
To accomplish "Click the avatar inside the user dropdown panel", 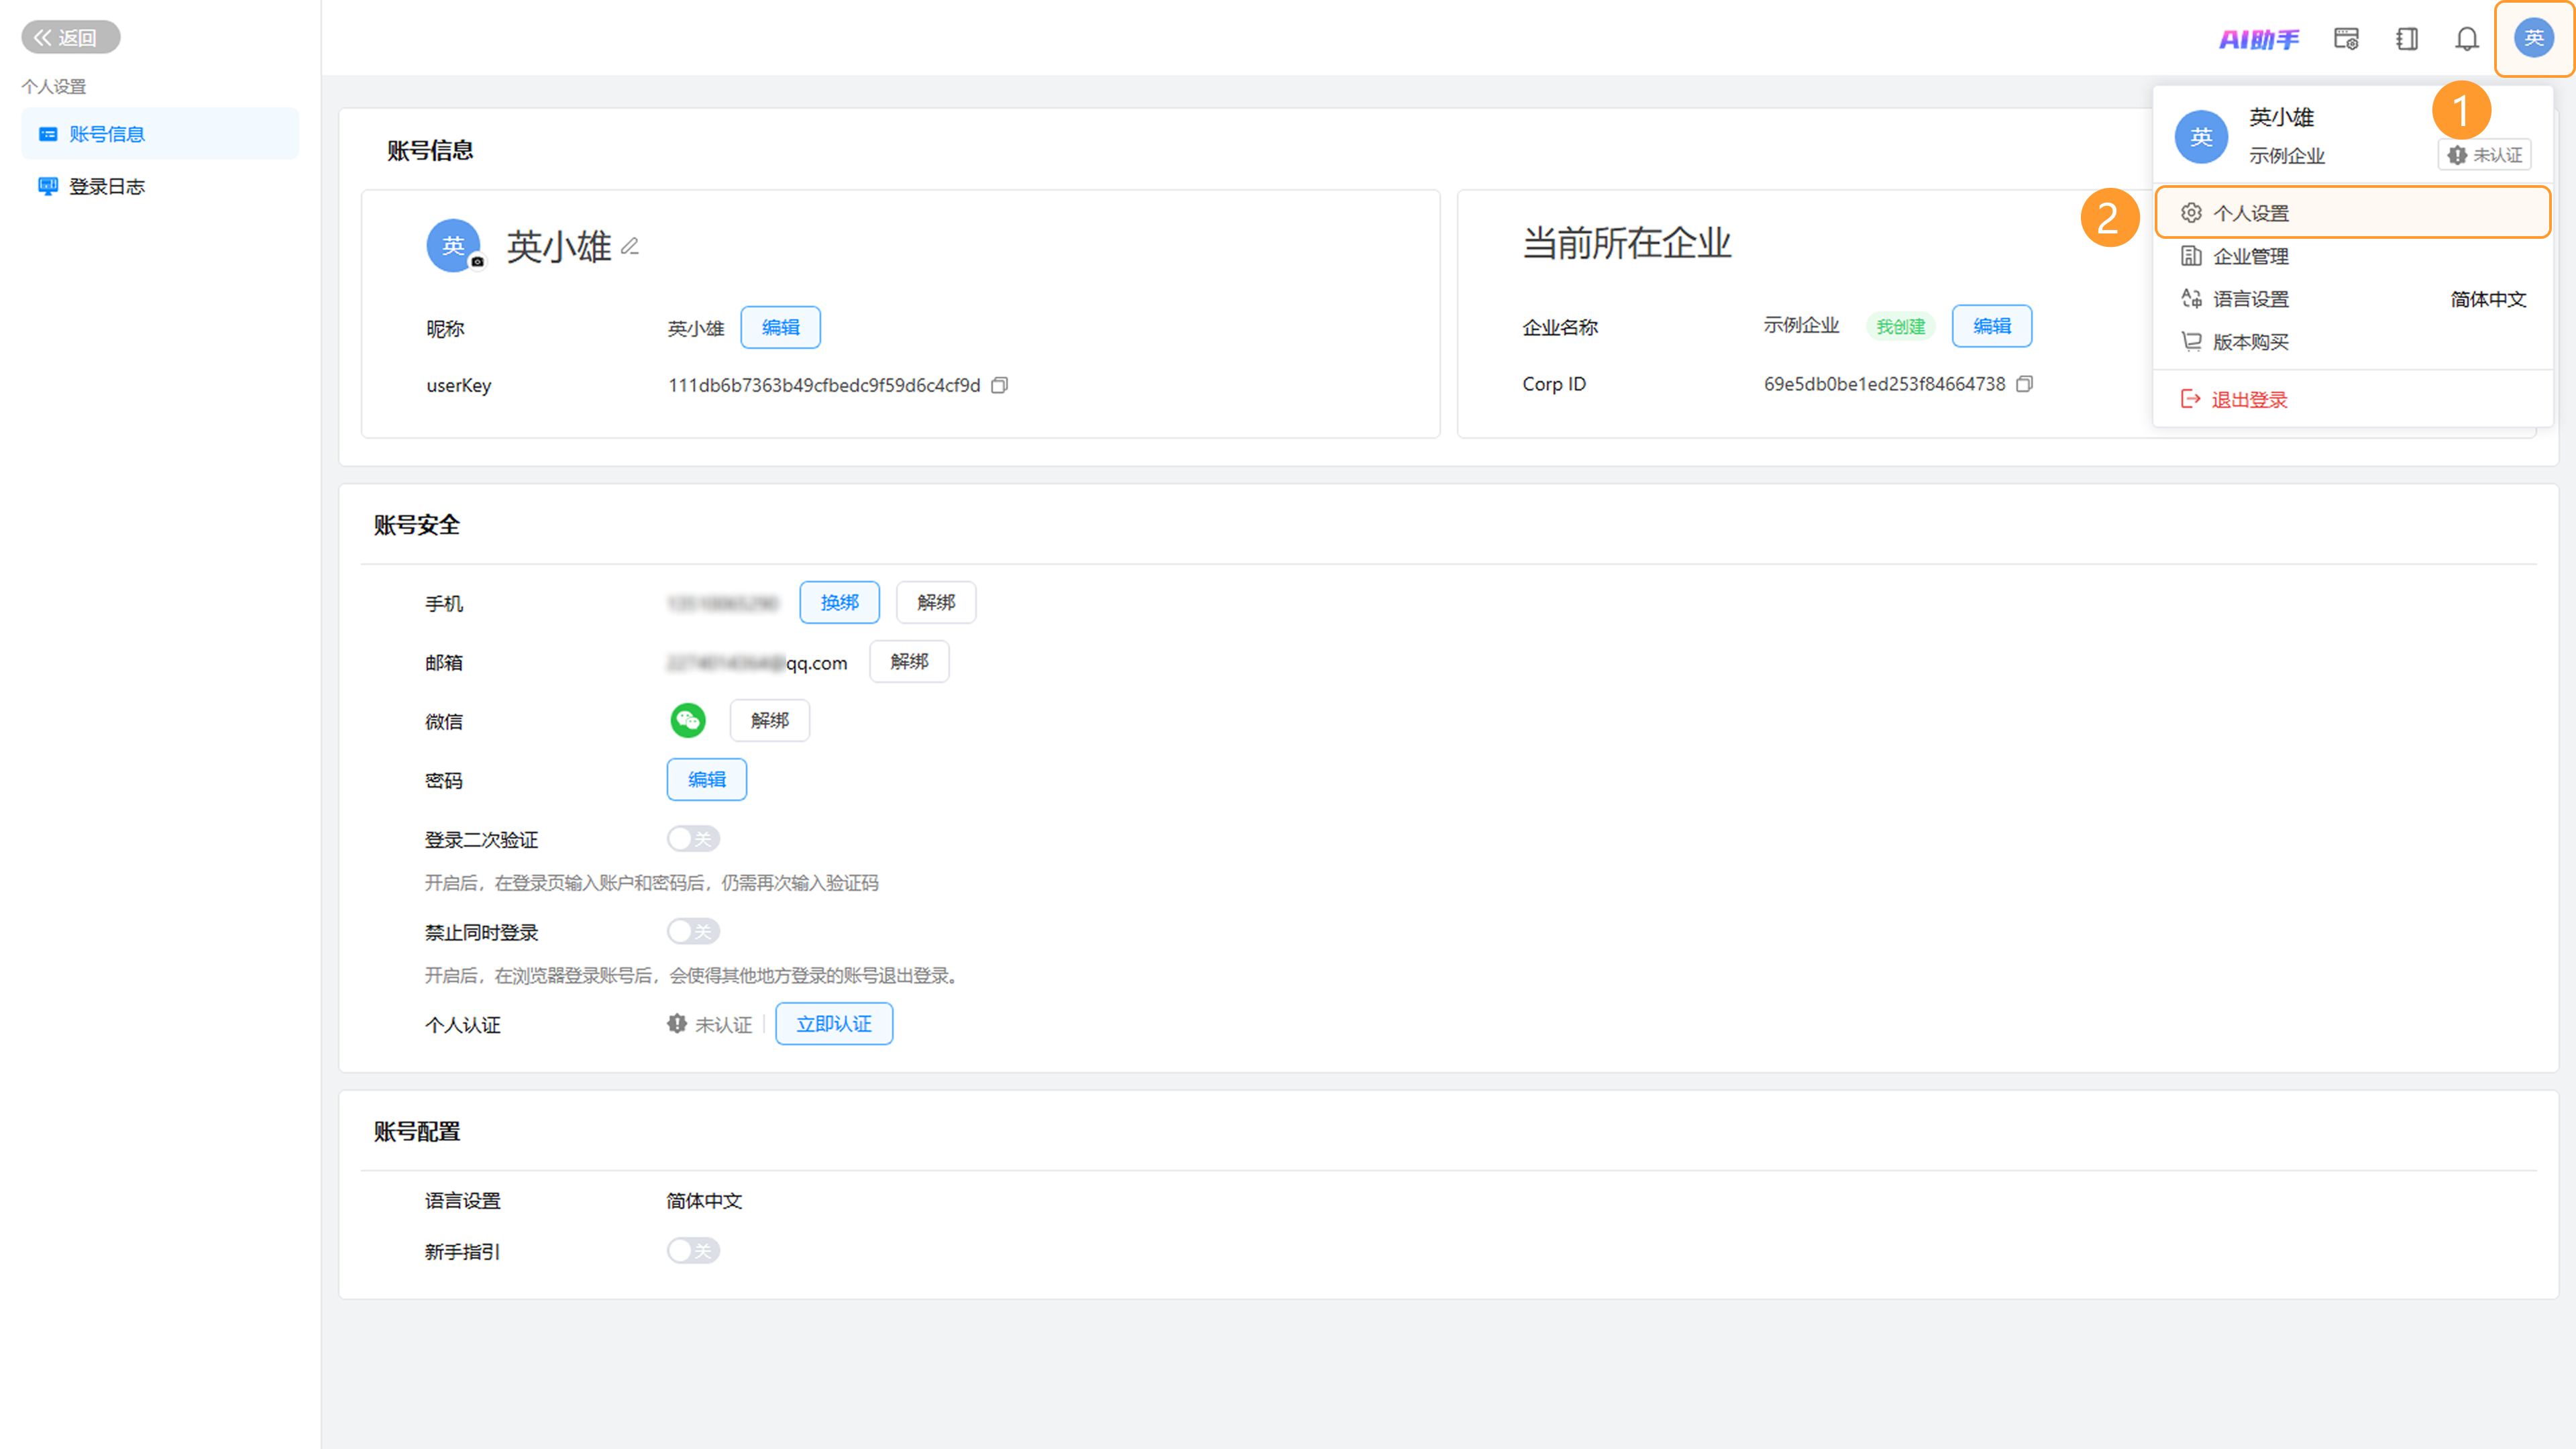I will coord(2201,137).
